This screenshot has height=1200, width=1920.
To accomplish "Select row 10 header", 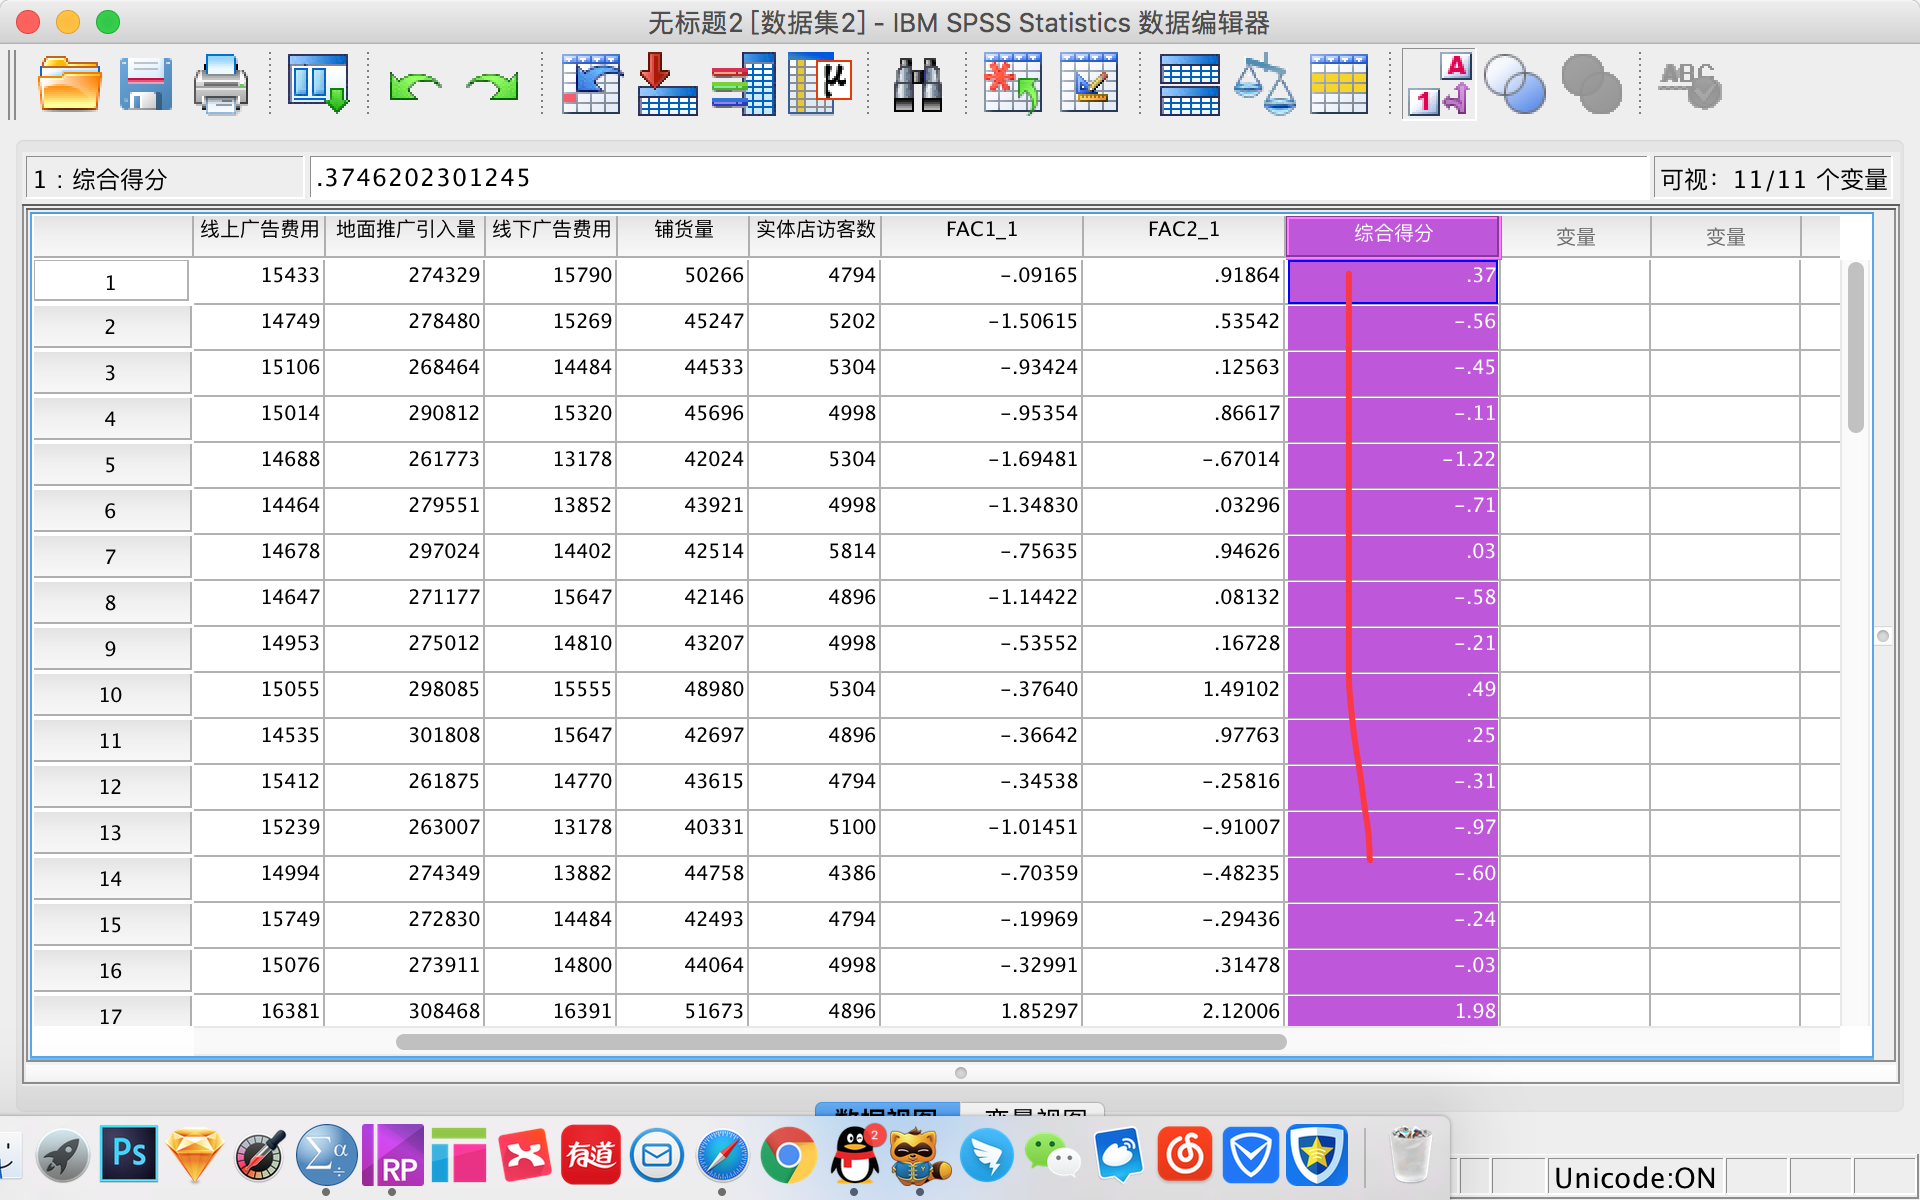I will pyautogui.click(x=110, y=695).
